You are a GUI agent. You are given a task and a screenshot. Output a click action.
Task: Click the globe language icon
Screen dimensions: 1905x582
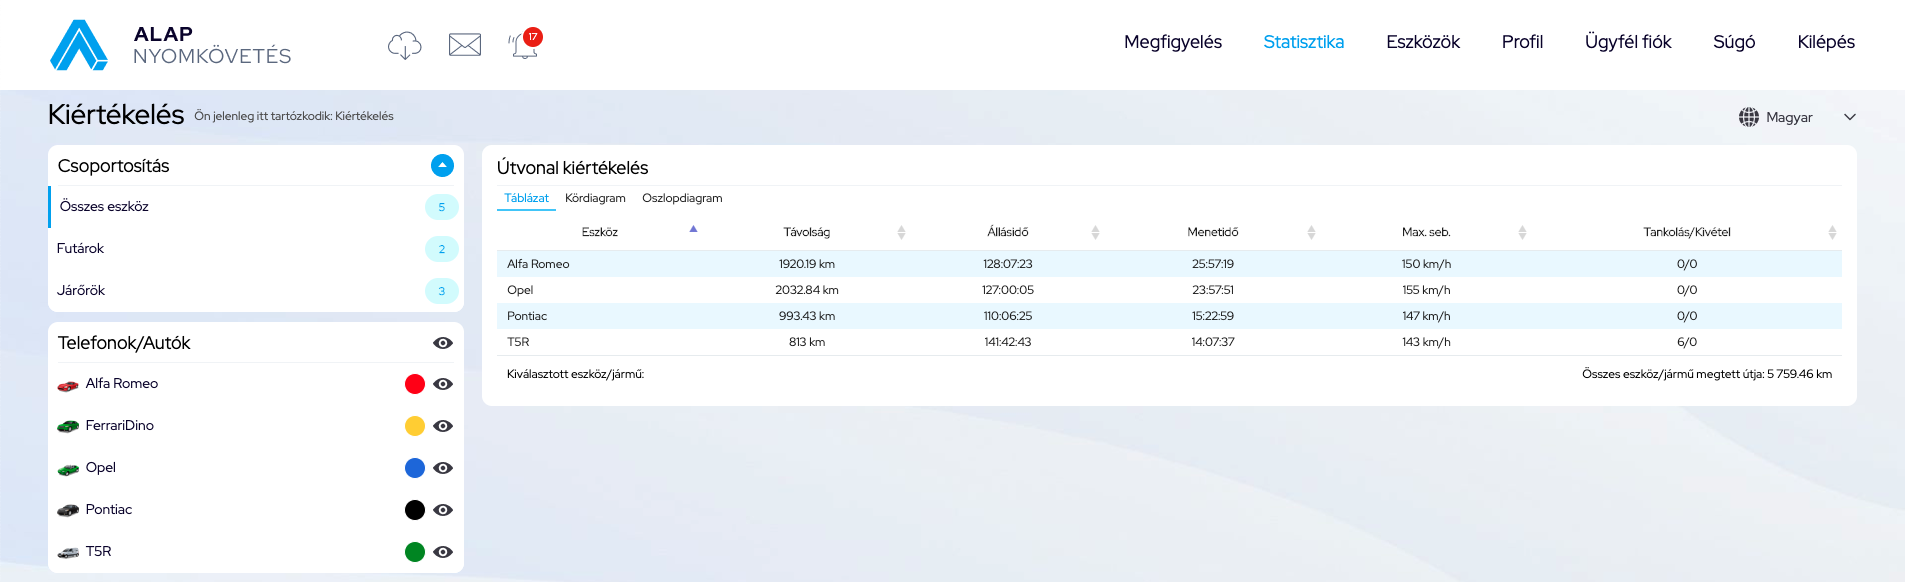1748,117
